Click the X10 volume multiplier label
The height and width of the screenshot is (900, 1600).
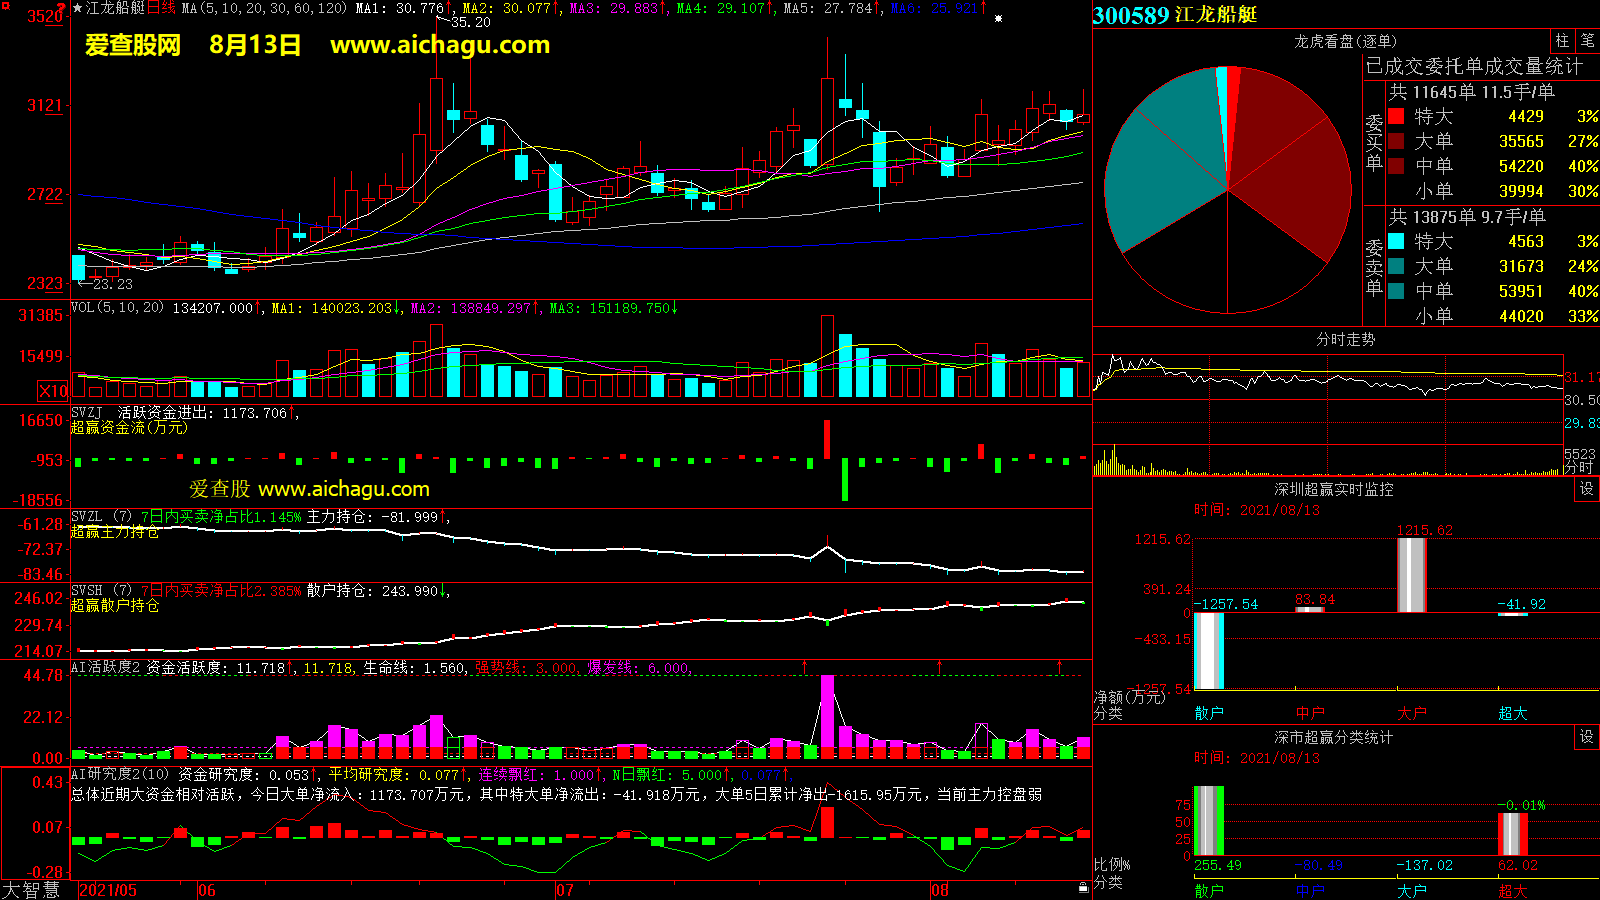tap(53, 391)
